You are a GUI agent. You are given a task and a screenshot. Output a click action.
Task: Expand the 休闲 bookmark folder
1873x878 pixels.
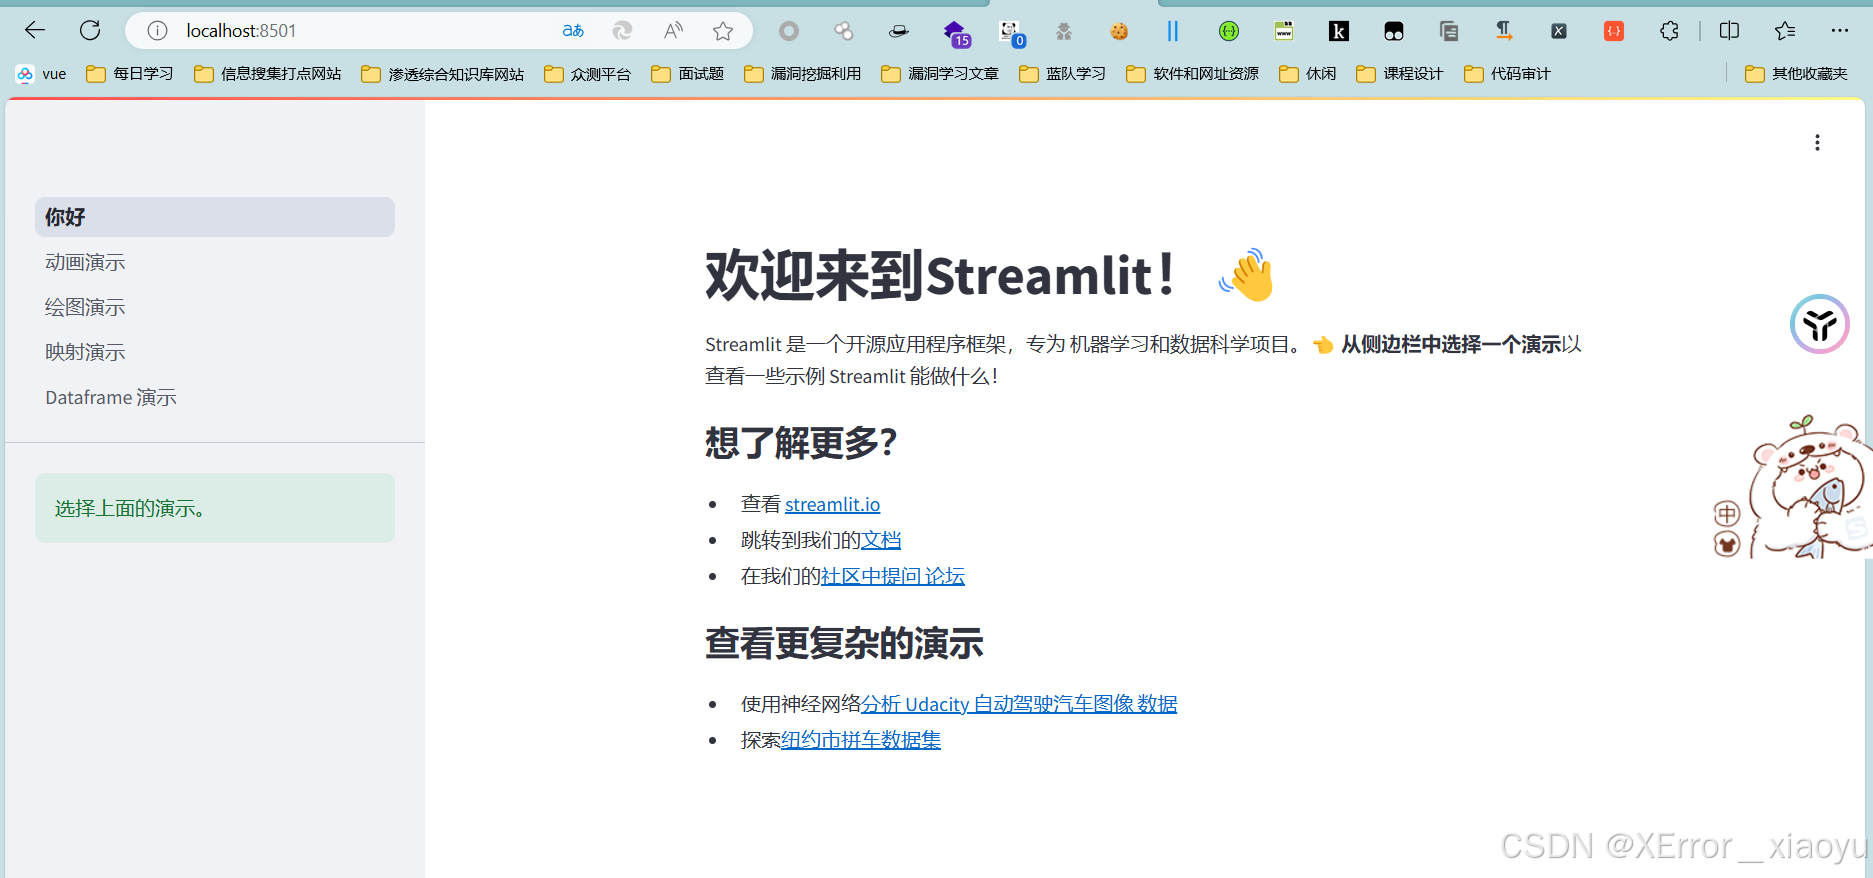[1308, 74]
